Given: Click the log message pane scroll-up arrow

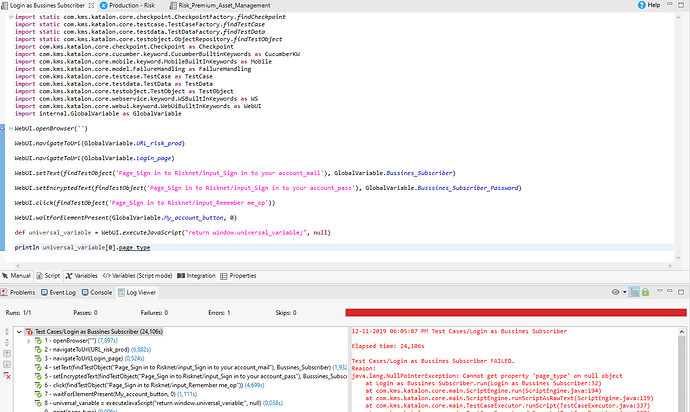Looking at the screenshot, I should [x=682, y=331].
